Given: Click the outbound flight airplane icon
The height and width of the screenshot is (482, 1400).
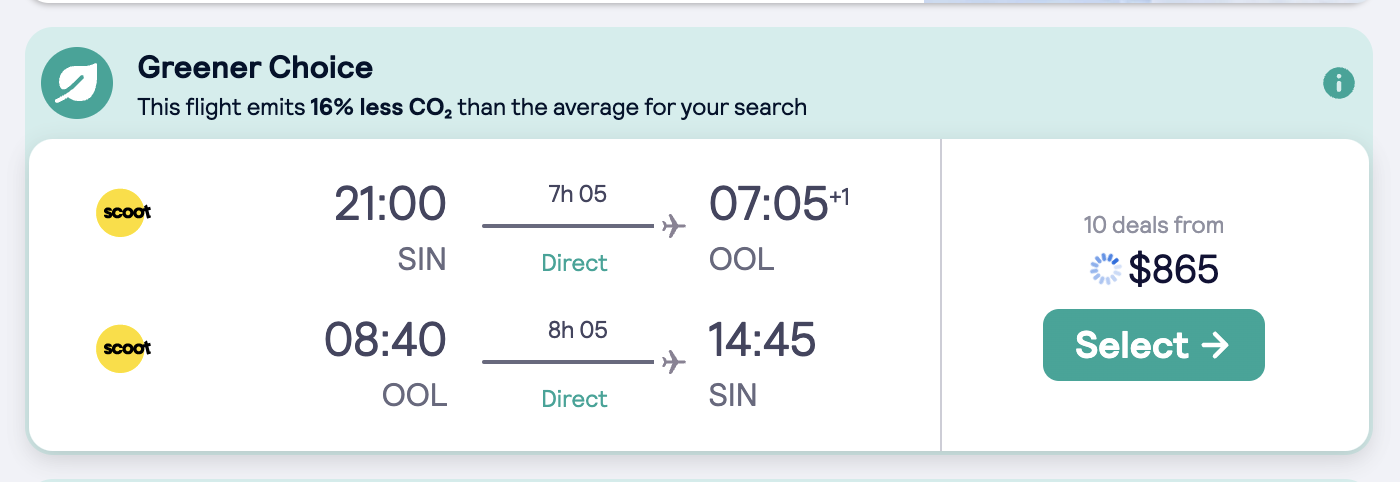Looking at the screenshot, I should [674, 226].
